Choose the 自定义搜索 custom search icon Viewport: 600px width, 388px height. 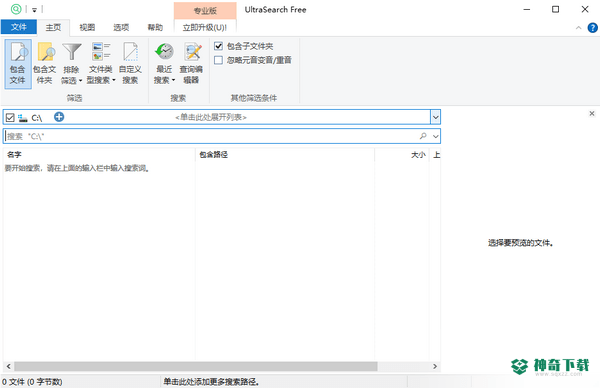(130, 64)
